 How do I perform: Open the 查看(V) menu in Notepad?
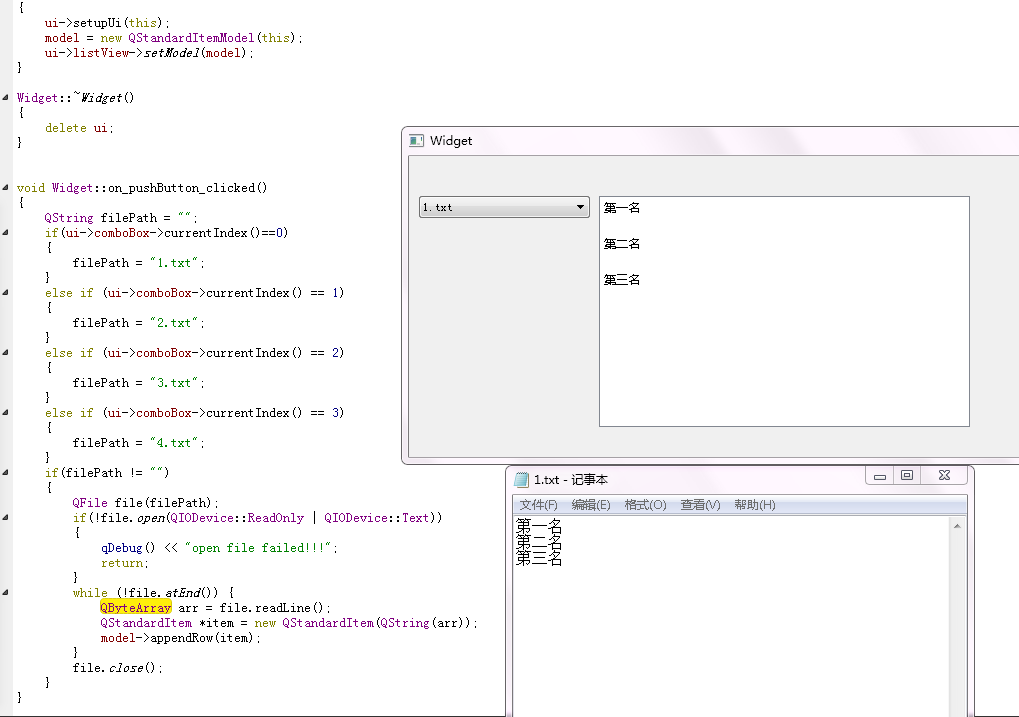coord(700,505)
